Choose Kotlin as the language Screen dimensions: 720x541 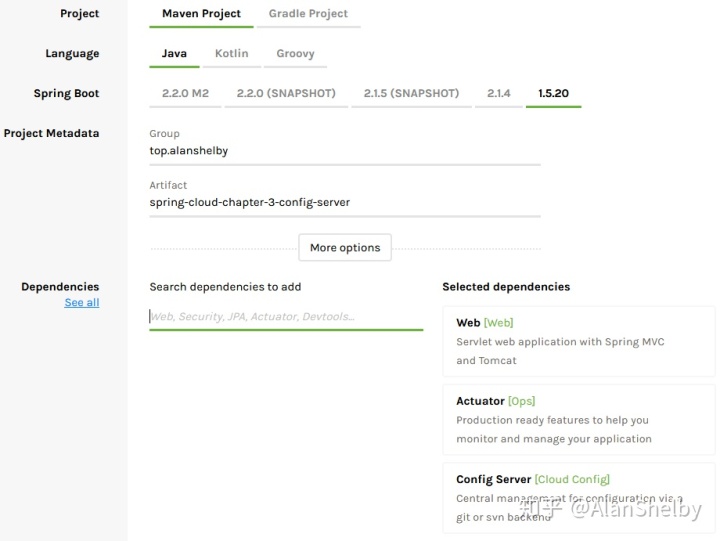click(x=231, y=54)
